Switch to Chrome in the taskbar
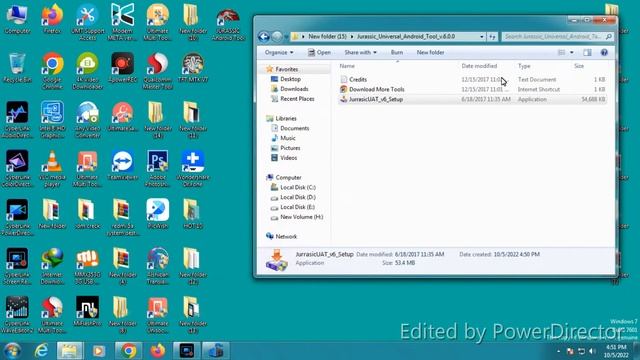Image resolution: width=640 pixels, height=360 pixels. pos(128,351)
